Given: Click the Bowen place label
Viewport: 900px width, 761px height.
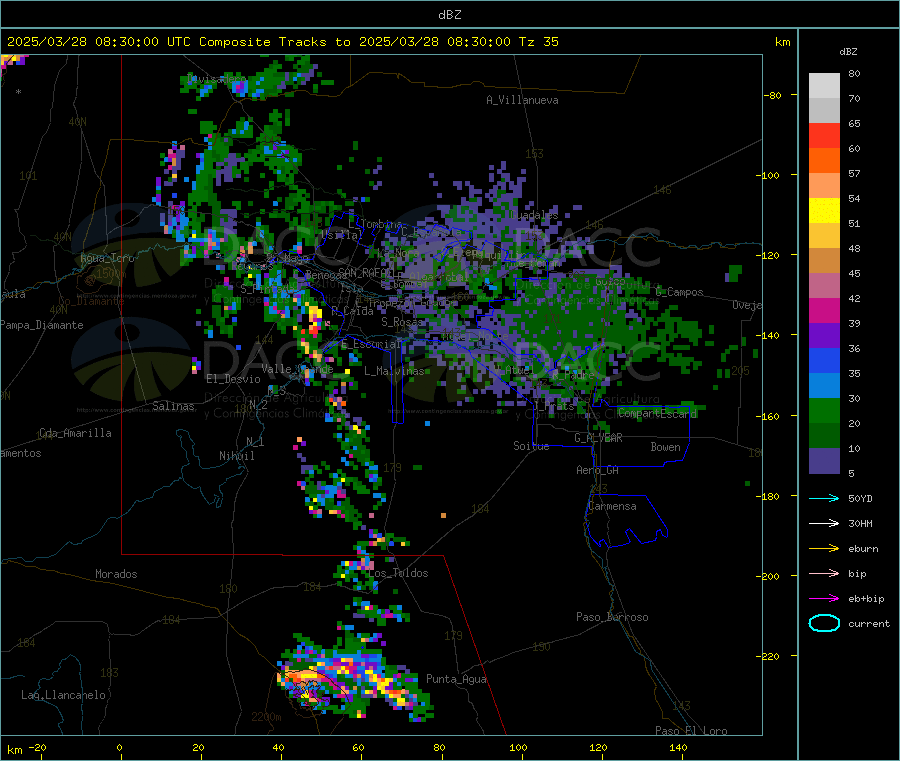Looking at the screenshot, I should 665,447.
